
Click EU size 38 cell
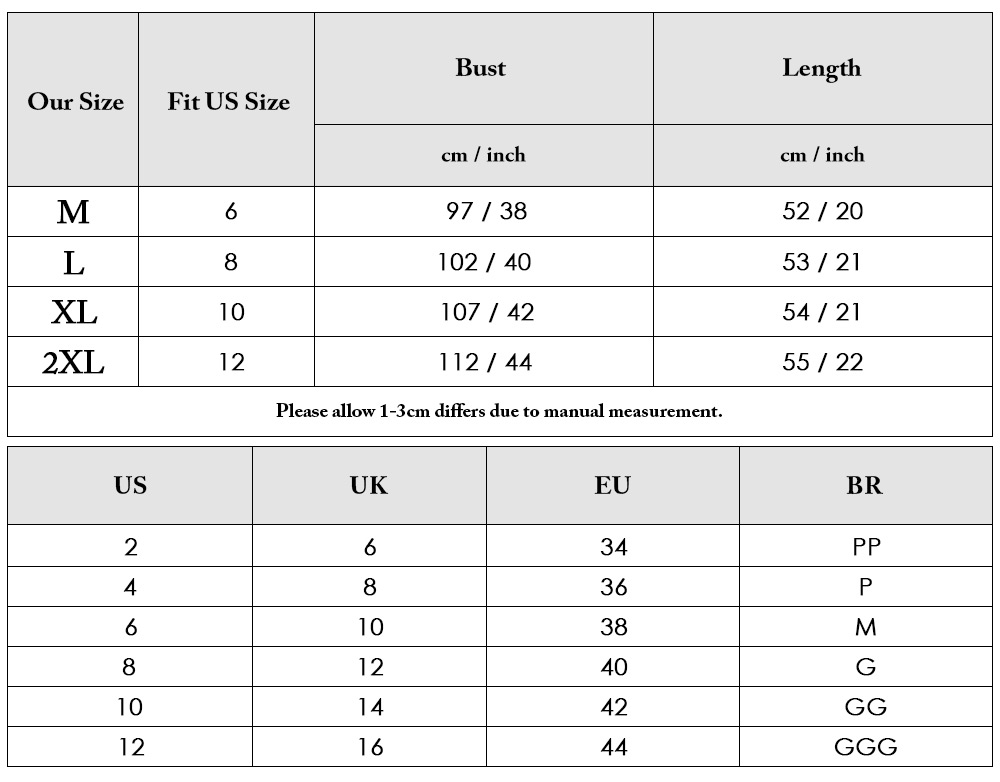pyautogui.click(x=613, y=626)
